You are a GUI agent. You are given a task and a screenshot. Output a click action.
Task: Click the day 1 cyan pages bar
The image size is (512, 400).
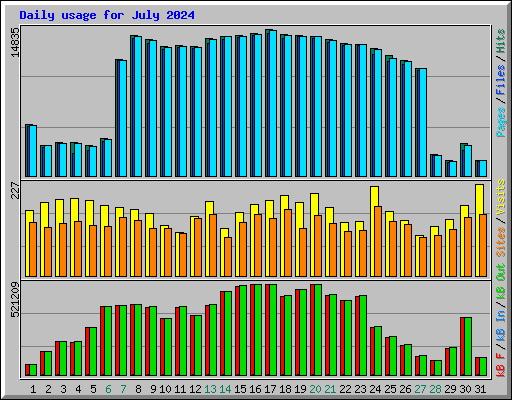click(x=33, y=151)
